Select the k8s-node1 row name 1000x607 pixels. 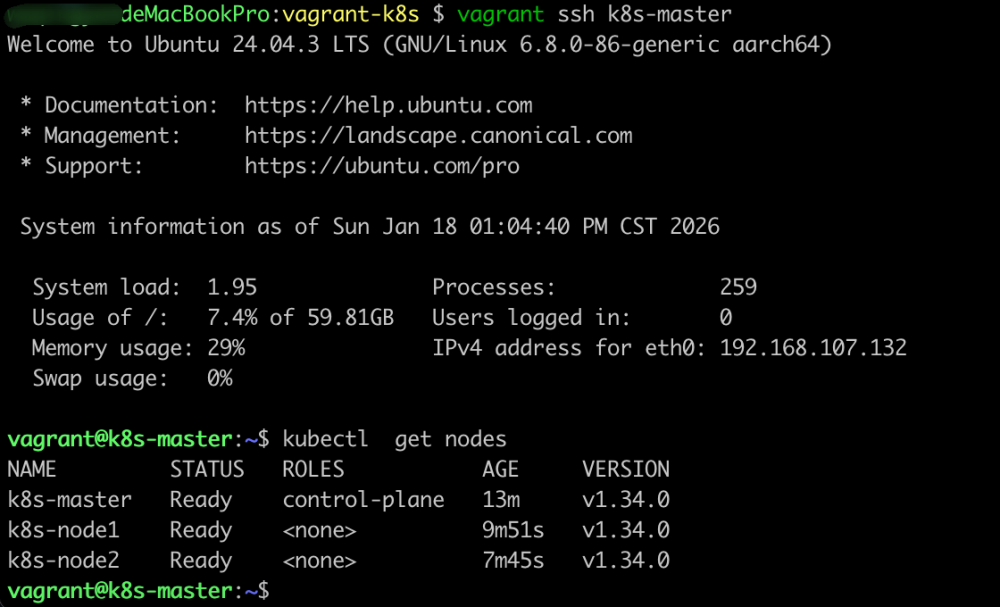coord(63,530)
